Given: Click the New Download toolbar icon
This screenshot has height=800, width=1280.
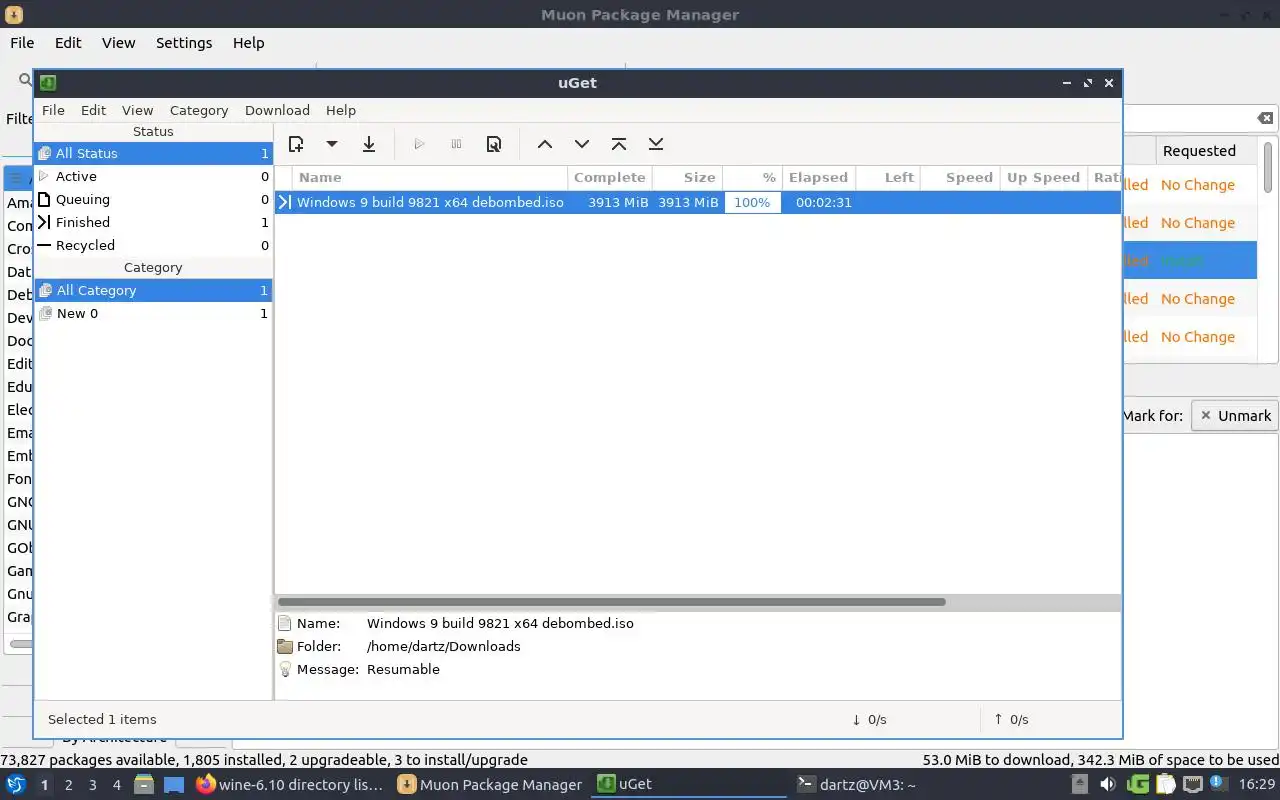Looking at the screenshot, I should (x=296, y=144).
